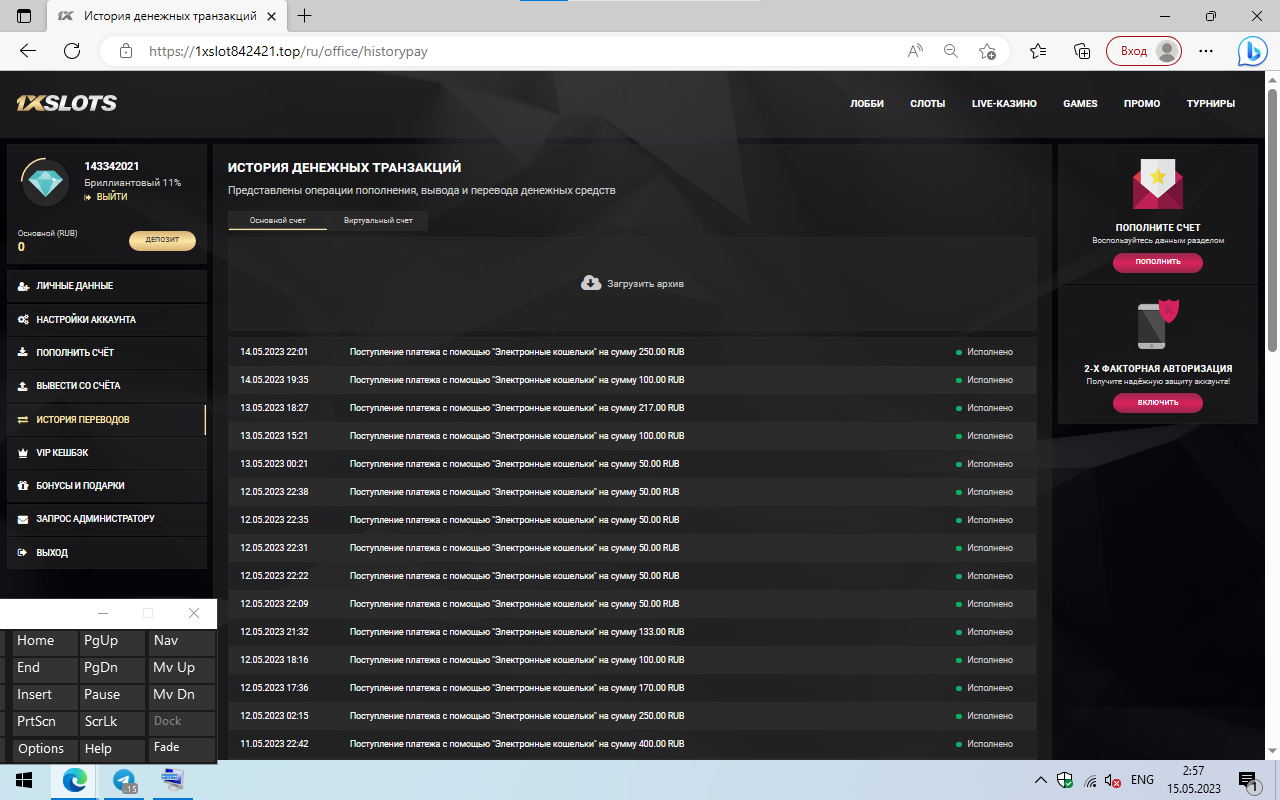1280x800 pixels.
Task: Click the Fade key on the keyboard panel
Action: pyautogui.click(x=181, y=749)
